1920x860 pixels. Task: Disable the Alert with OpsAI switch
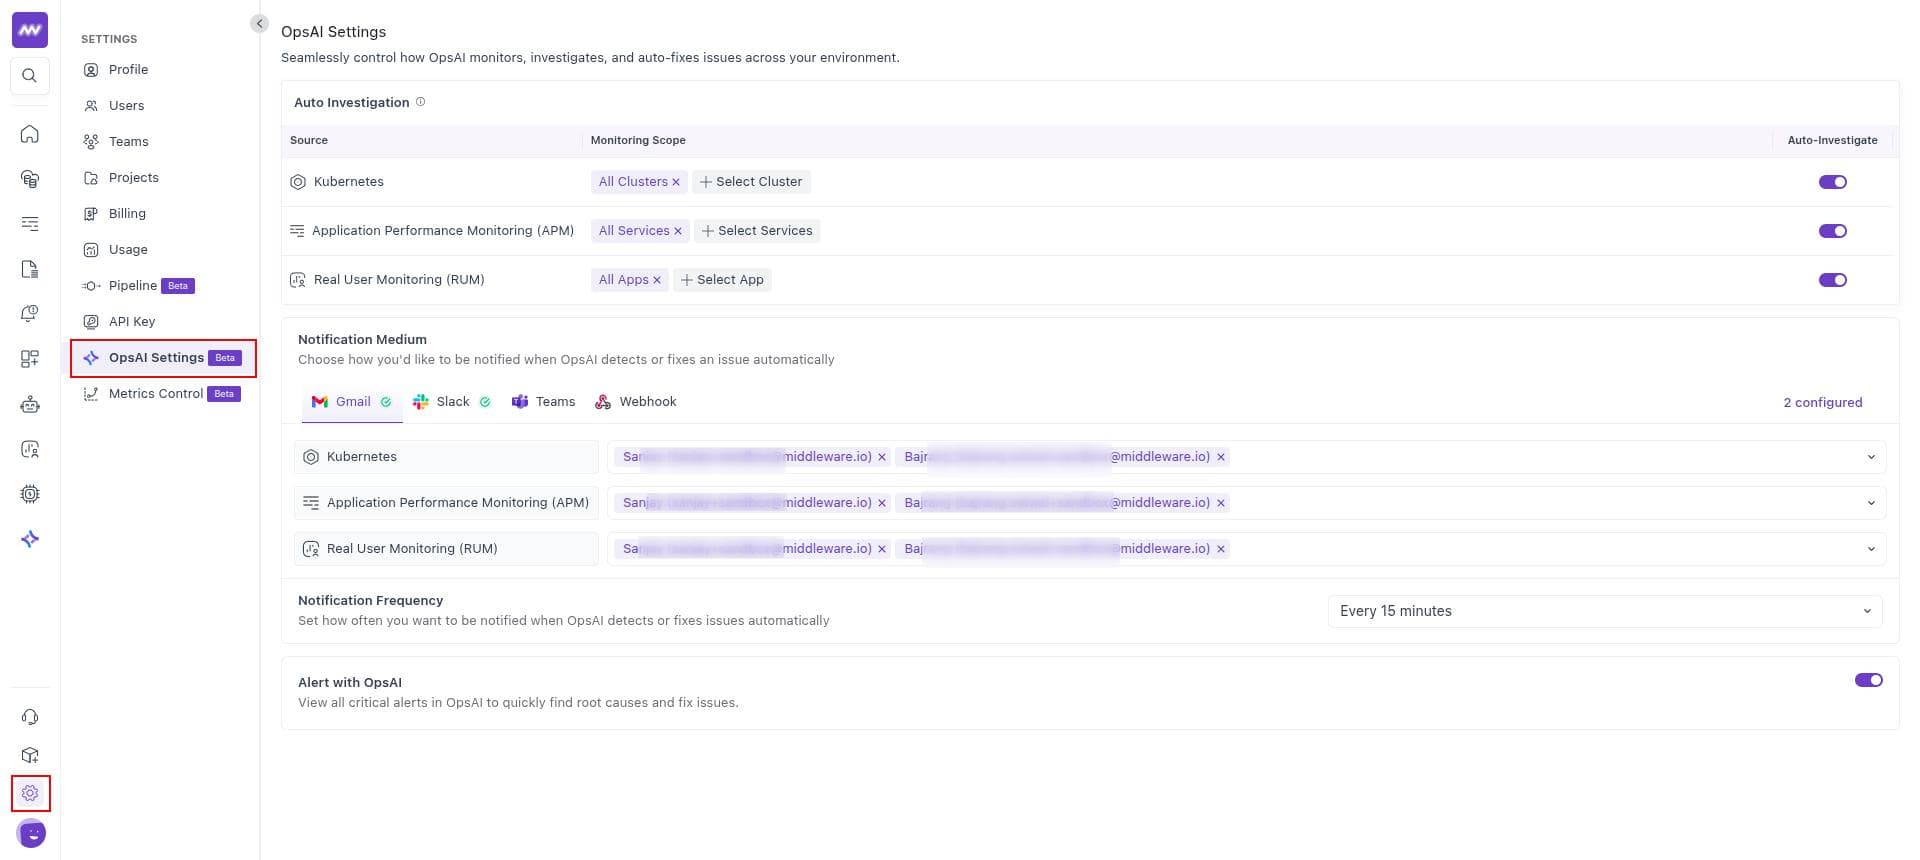tap(1868, 680)
